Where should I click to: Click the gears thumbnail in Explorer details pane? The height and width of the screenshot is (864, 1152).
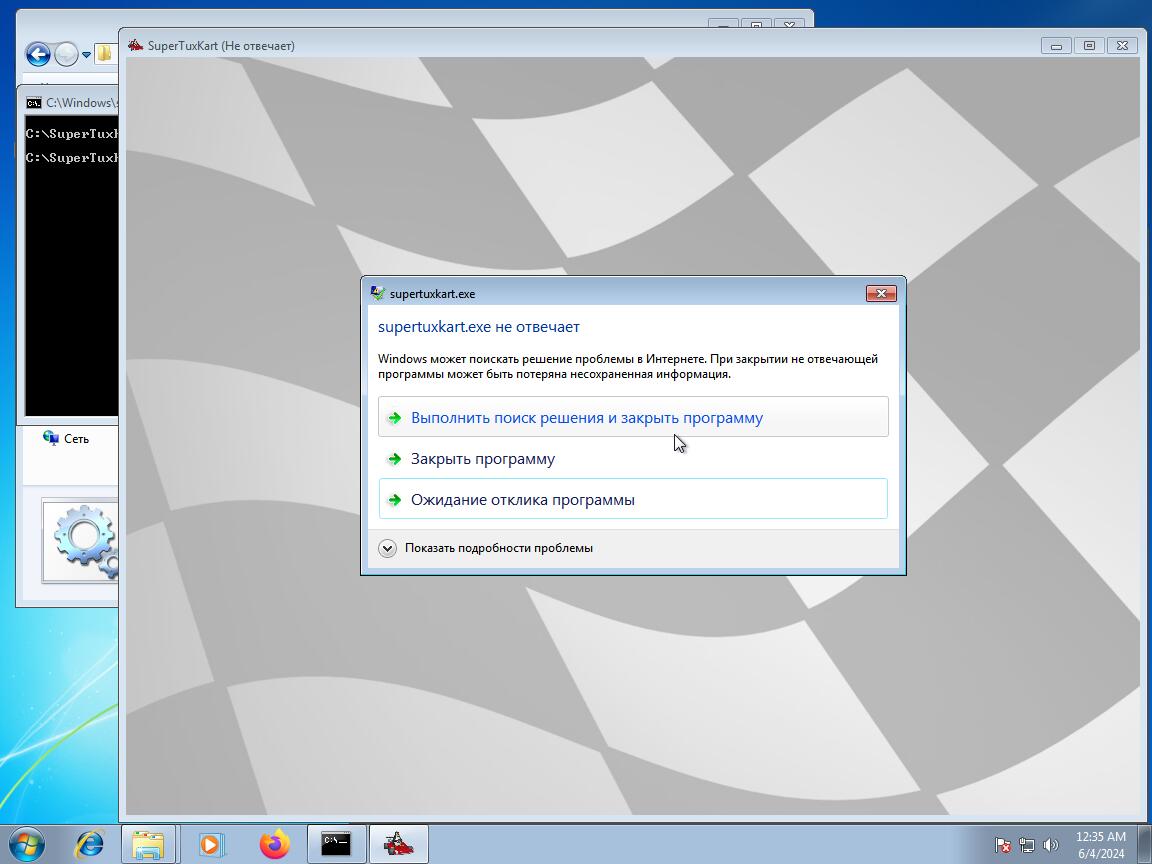click(81, 541)
